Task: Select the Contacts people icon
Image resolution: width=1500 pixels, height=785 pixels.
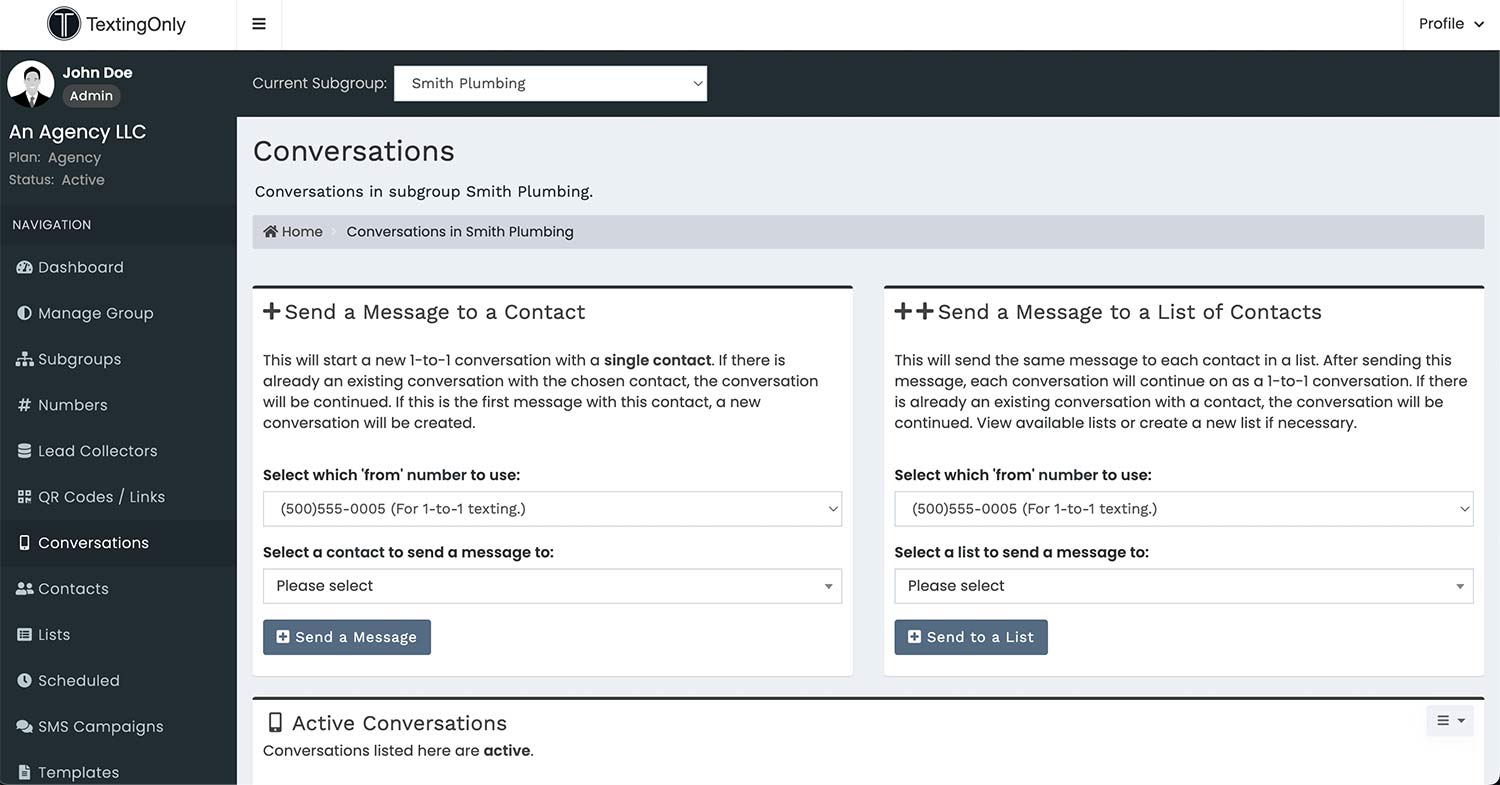Action: pos(23,588)
